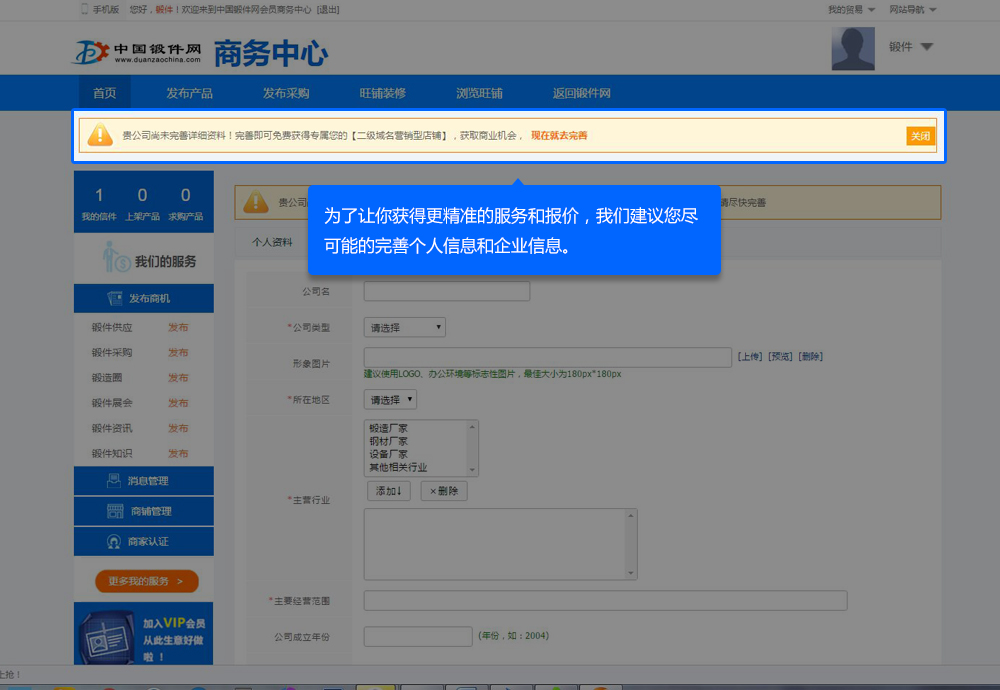The height and width of the screenshot is (690, 1000).
Task: Click the 商家认证 badge icon
Action: [116, 541]
